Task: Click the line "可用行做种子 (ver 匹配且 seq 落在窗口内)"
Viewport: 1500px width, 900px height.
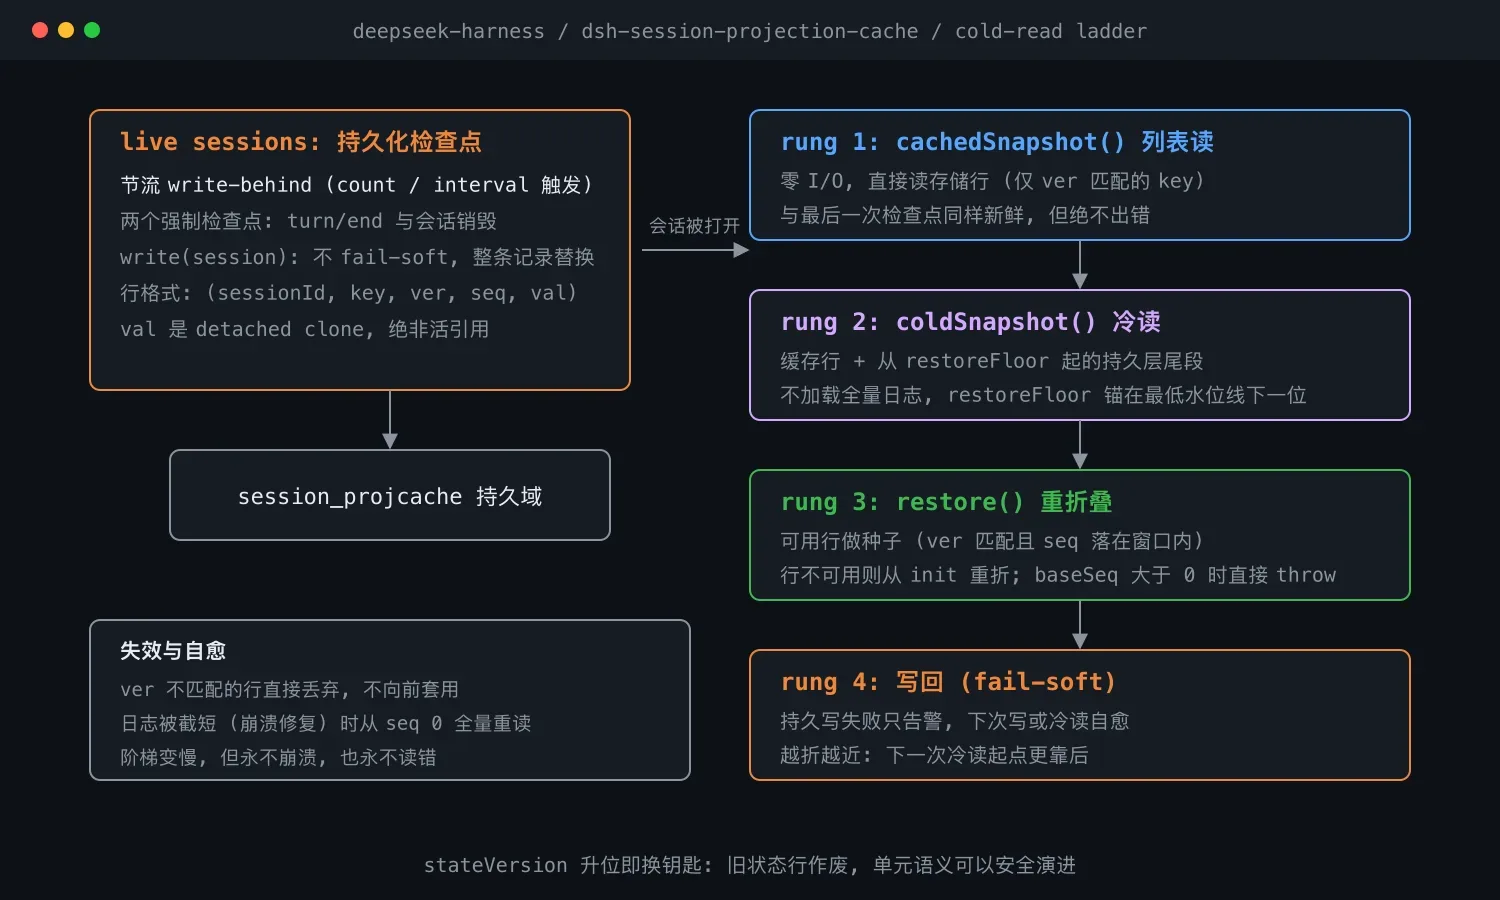Action: 992,541
